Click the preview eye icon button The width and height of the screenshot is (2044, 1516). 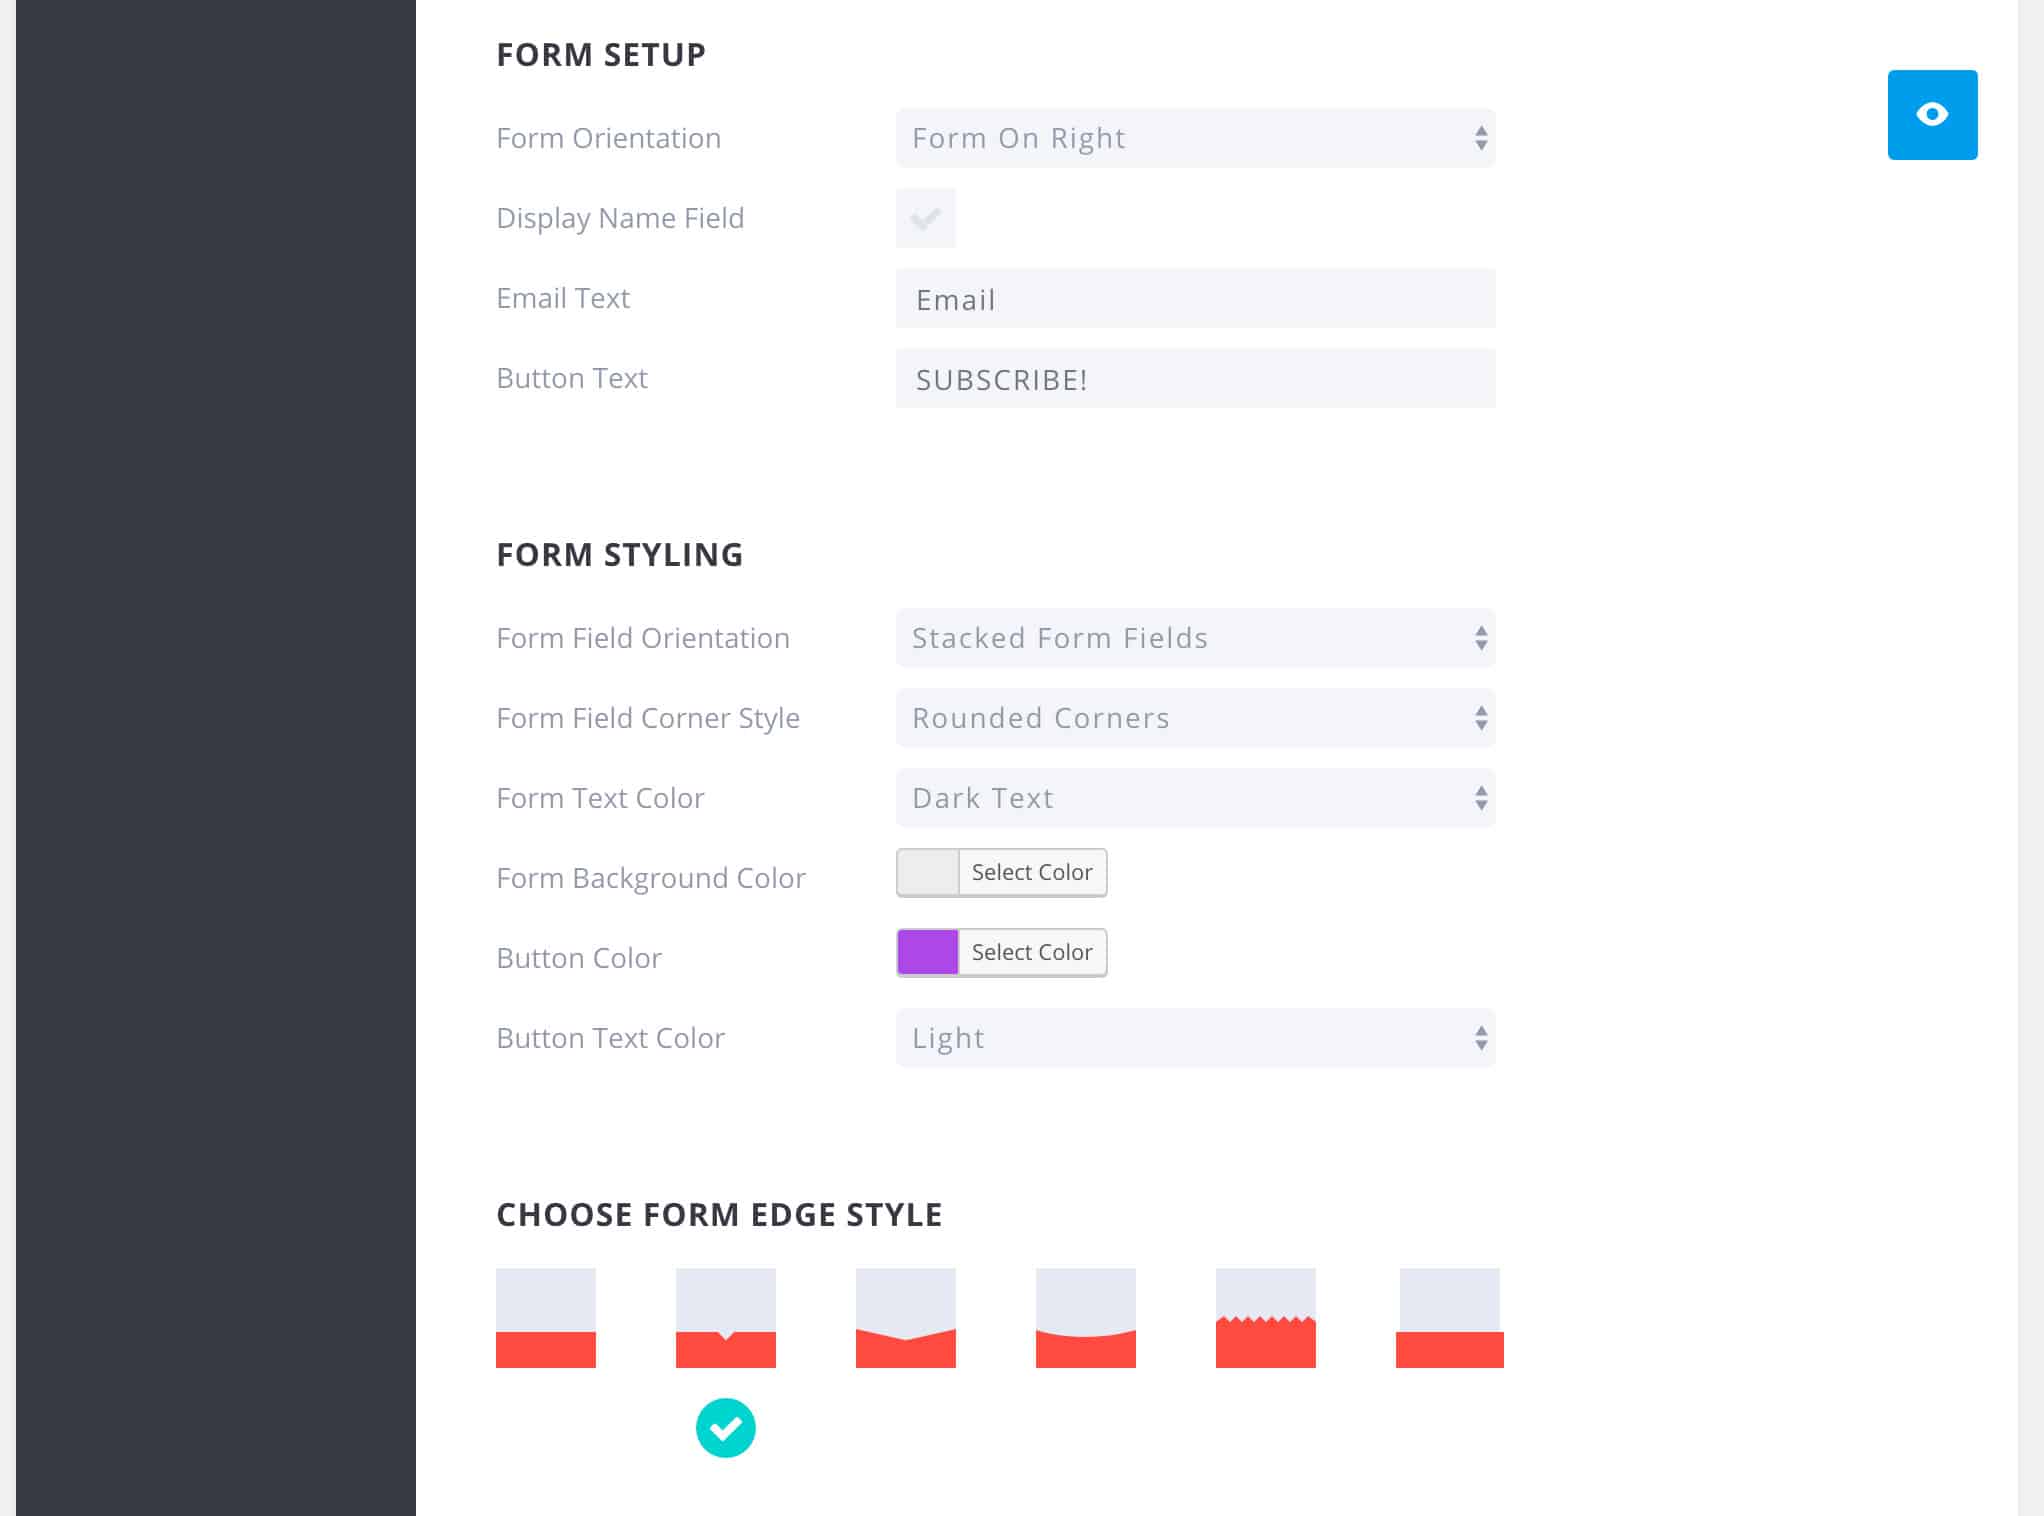[1933, 115]
